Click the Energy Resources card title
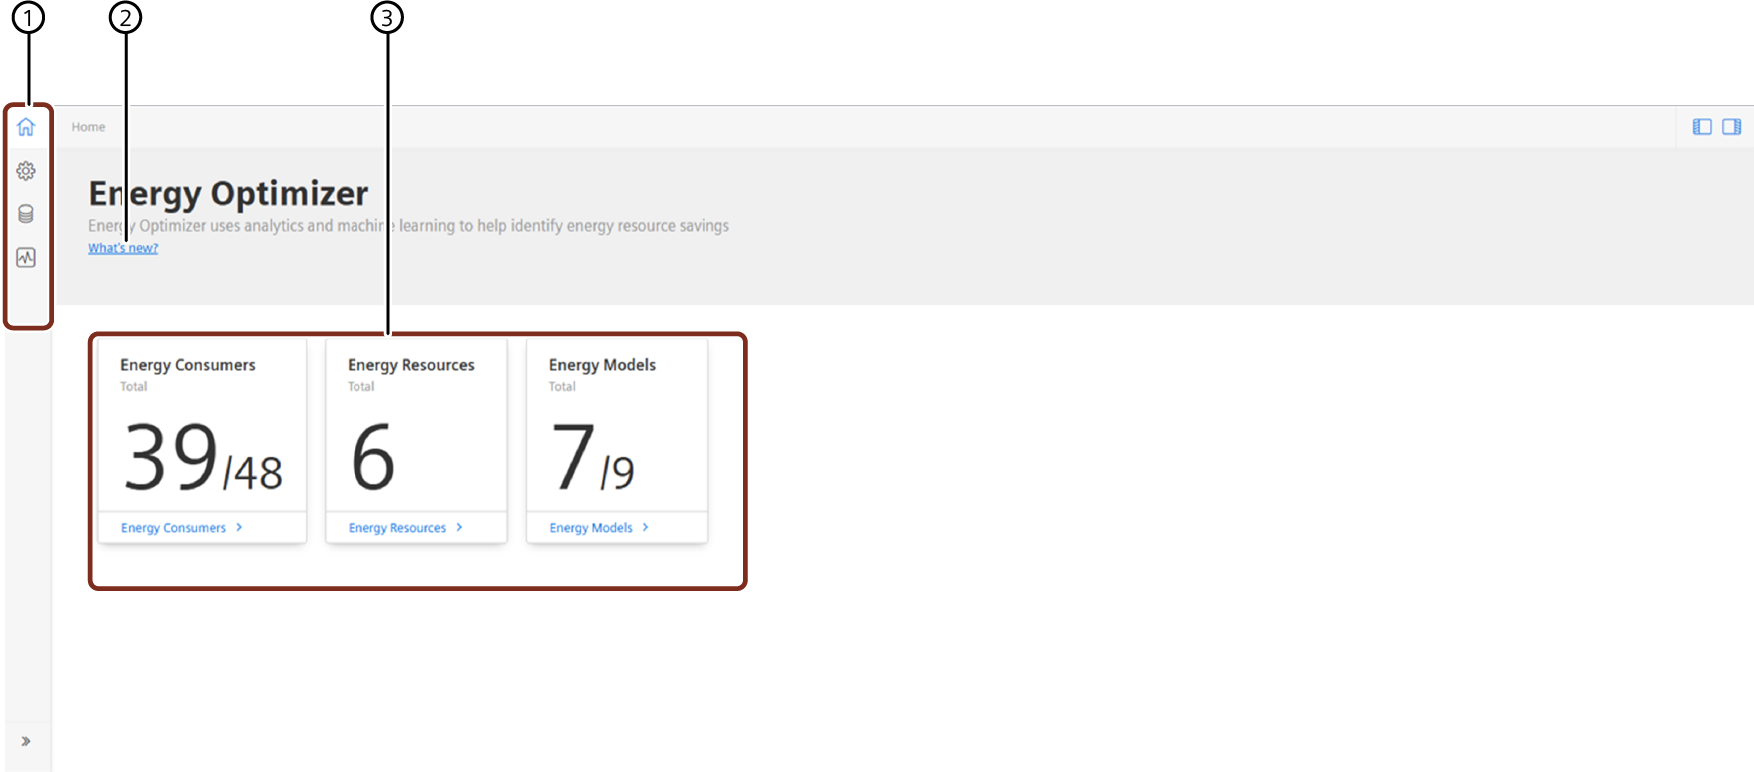The height and width of the screenshot is (772, 1754). click(x=411, y=365)
